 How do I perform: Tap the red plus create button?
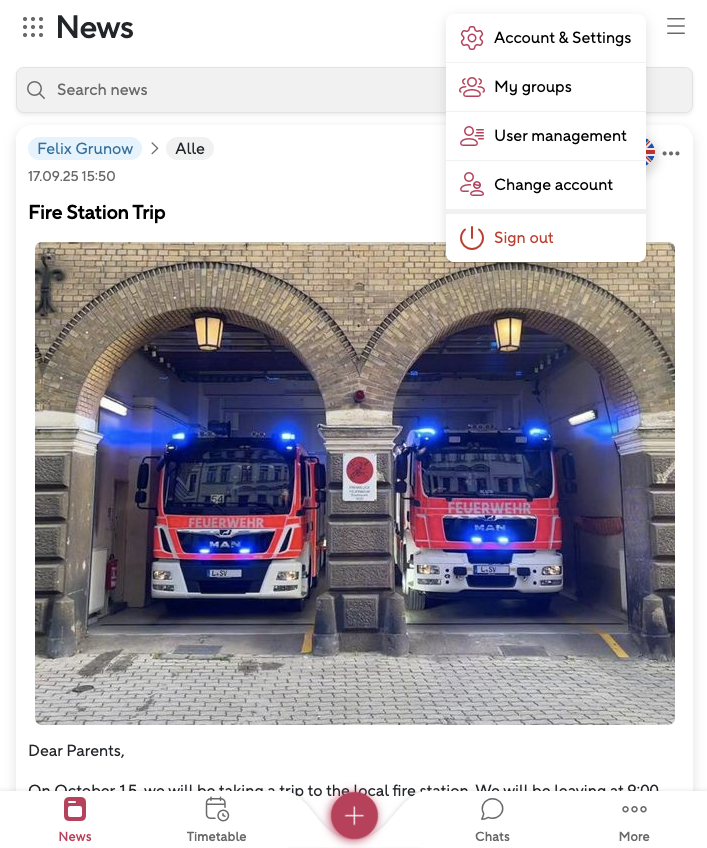click(x=354, y=816)
